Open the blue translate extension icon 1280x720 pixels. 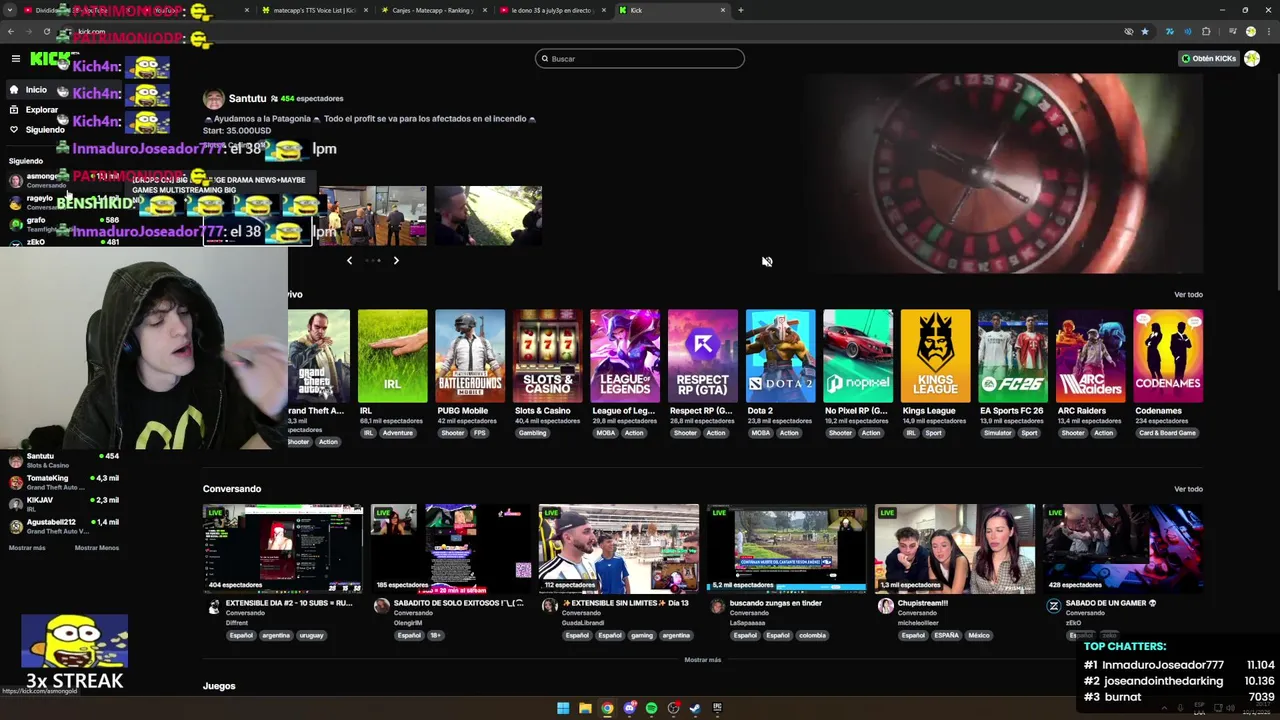(x=1168, y=32)
